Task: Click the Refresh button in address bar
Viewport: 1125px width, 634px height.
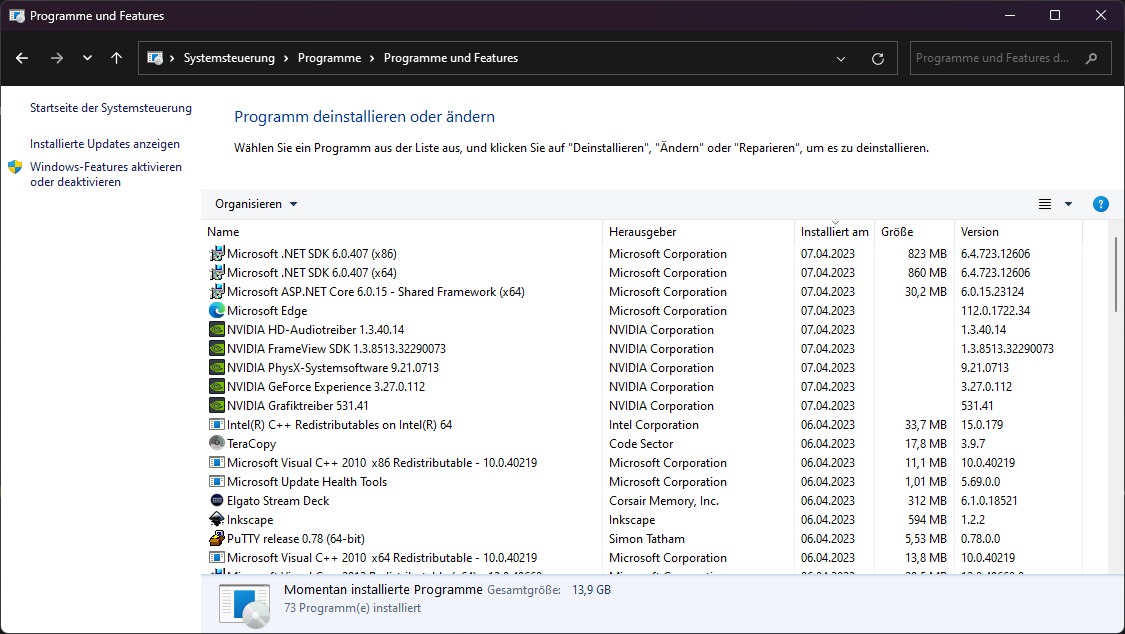Action: (x=877, y=59)
